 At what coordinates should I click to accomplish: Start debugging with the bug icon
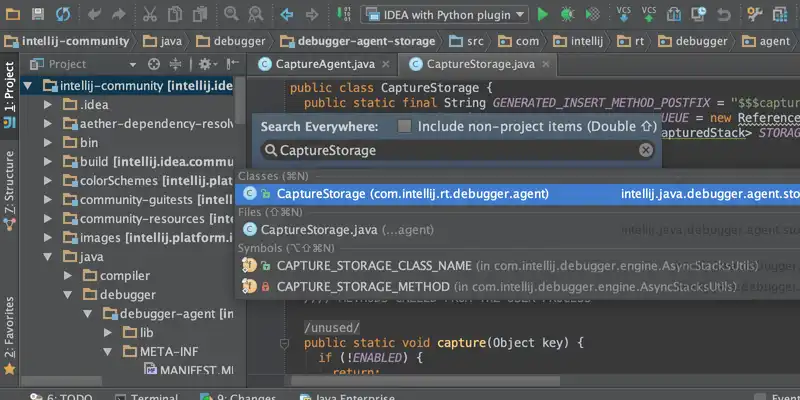coord(567,14)
